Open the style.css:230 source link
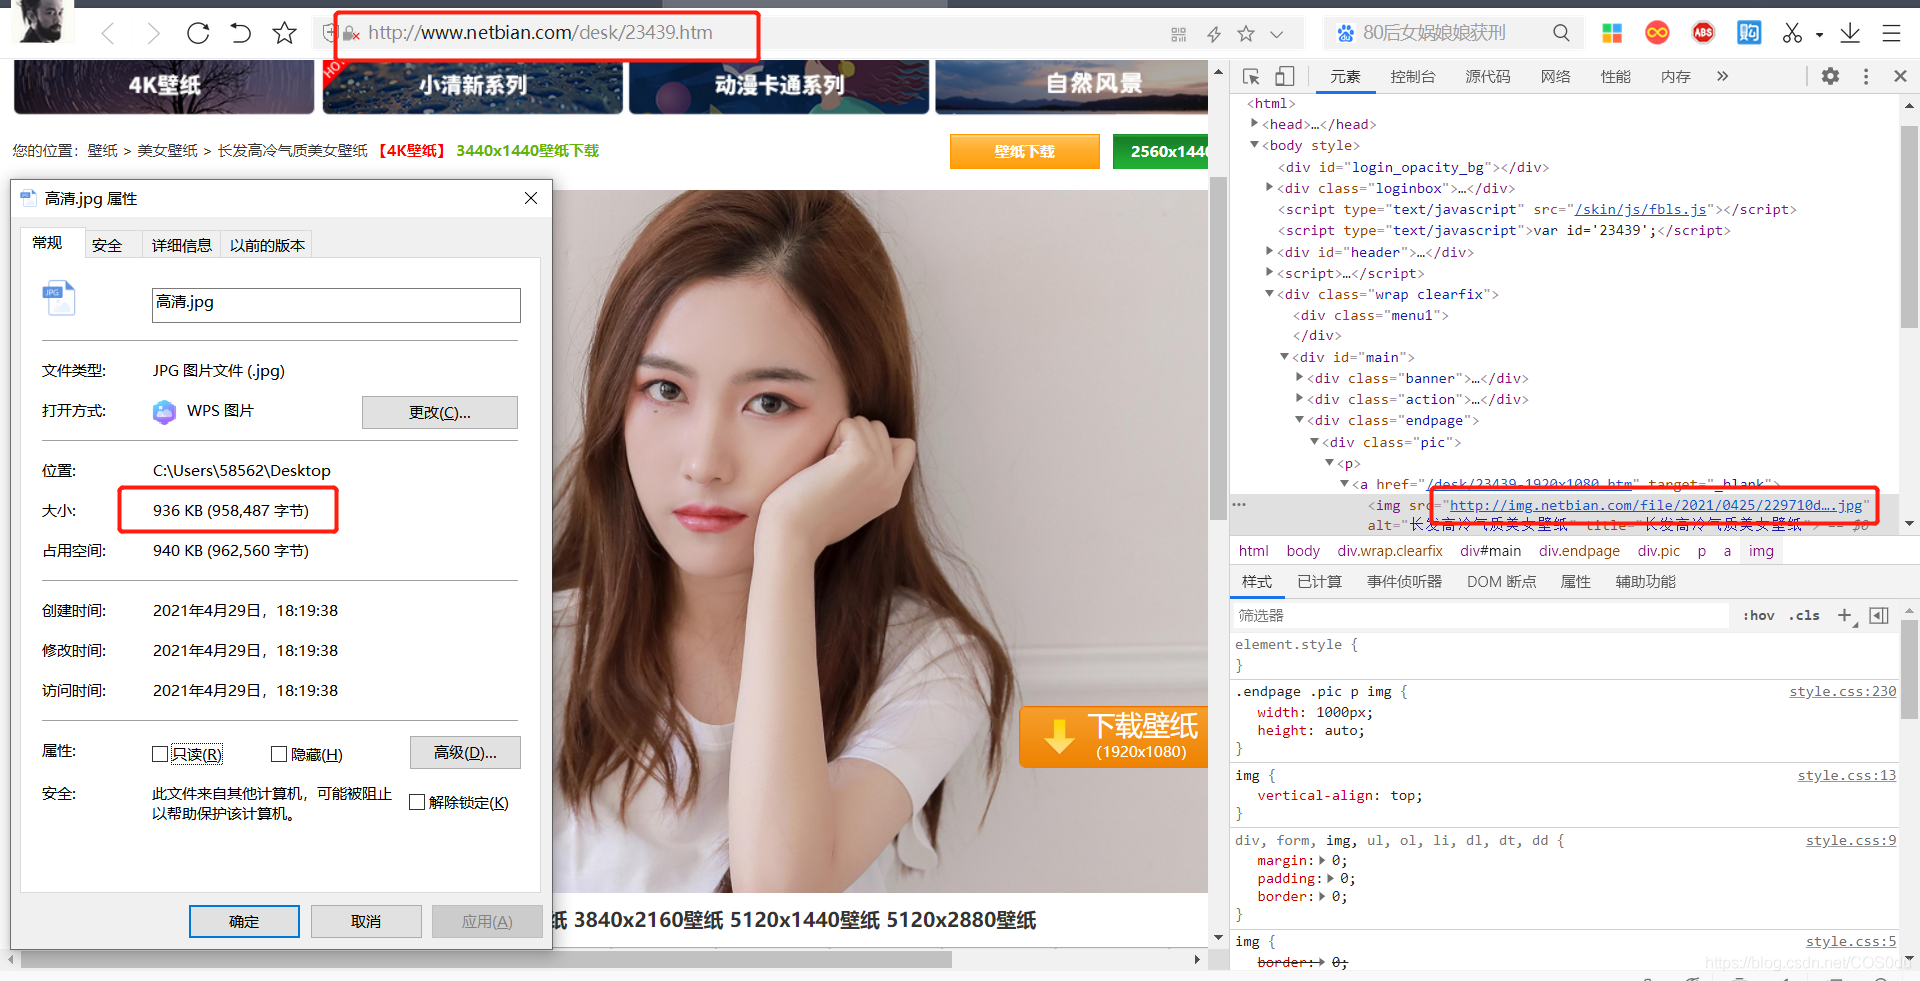The width and height of the screenshot is (1920, 981). click(x=1842, y=691)
